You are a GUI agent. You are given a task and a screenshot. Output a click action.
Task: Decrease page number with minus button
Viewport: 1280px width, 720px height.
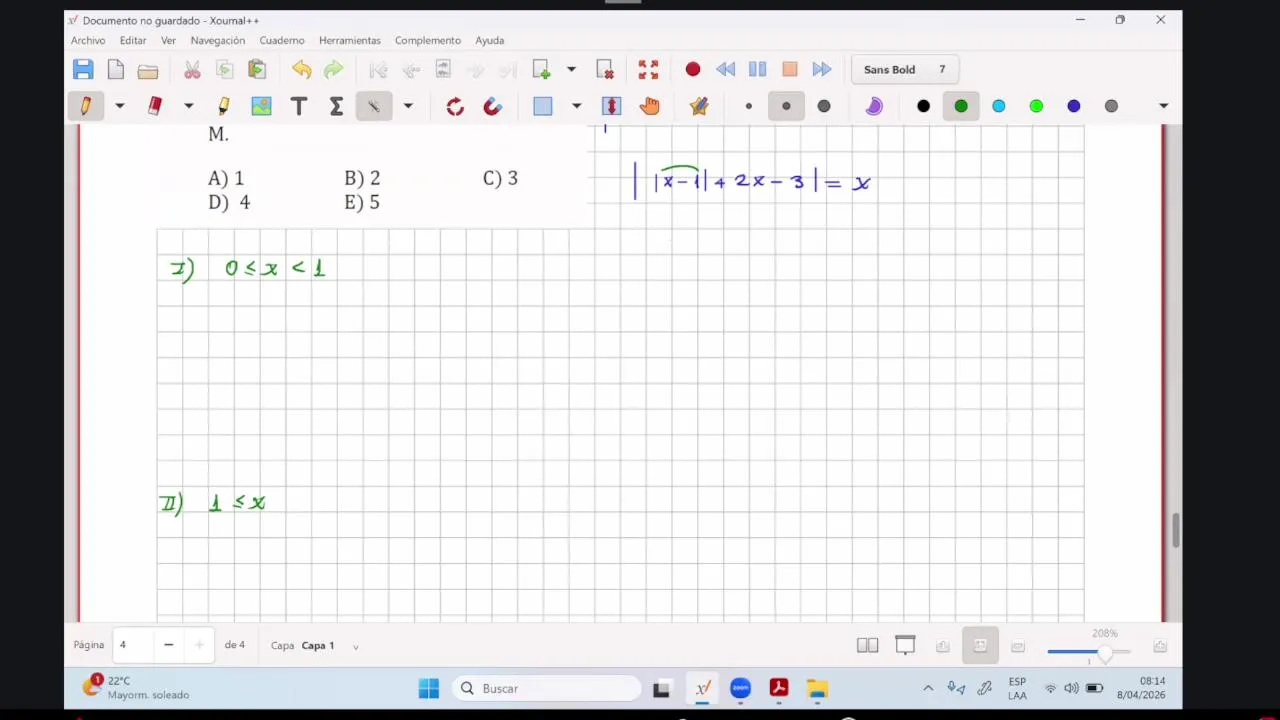tap(168, 645)
